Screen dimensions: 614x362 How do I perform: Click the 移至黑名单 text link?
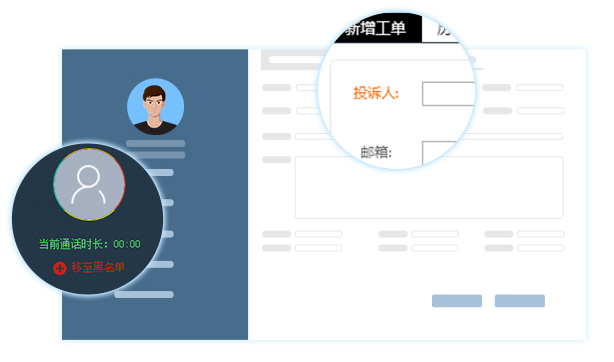pos(98,268)
